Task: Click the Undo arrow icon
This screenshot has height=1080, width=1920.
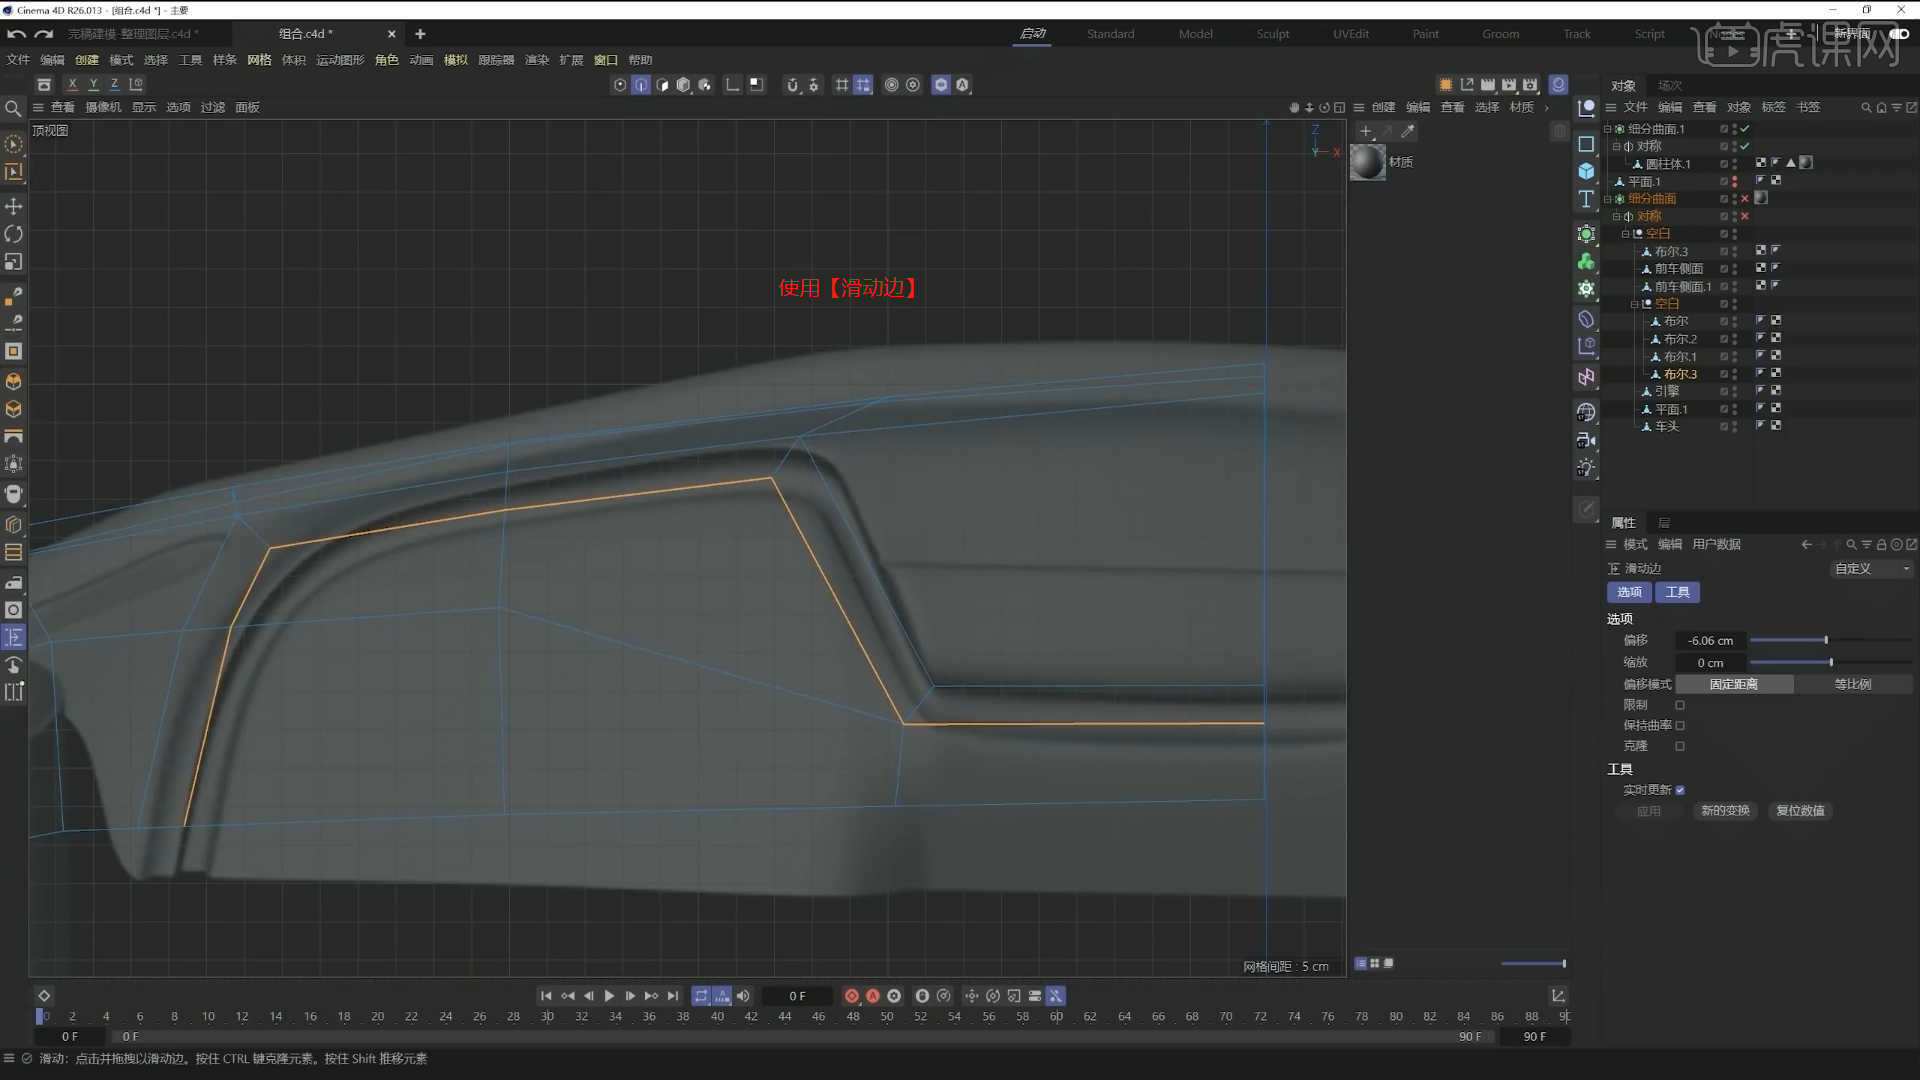Action: 16,34
